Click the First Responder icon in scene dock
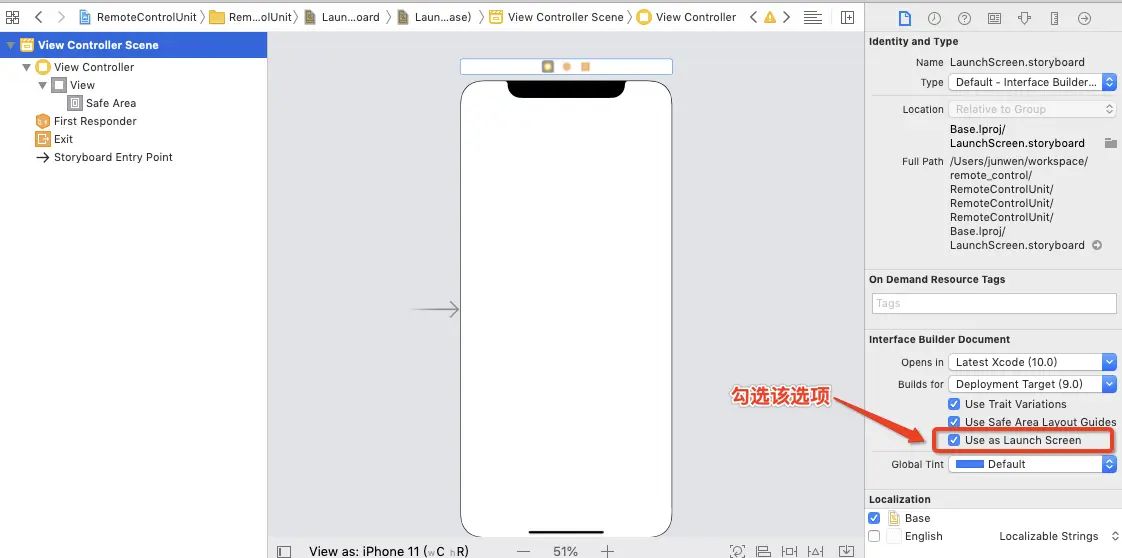1122x558 pixels. point(567,67)
